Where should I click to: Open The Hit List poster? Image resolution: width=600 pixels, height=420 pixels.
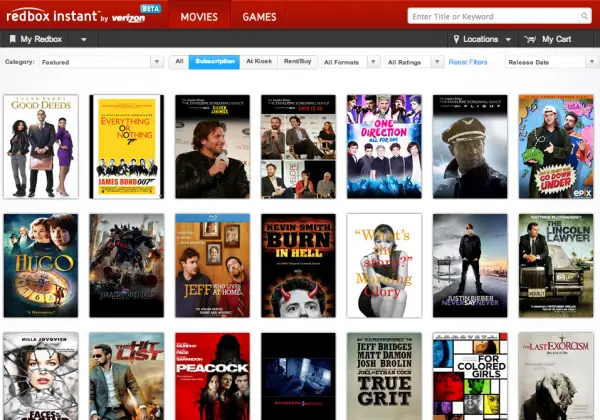point(127,376)
